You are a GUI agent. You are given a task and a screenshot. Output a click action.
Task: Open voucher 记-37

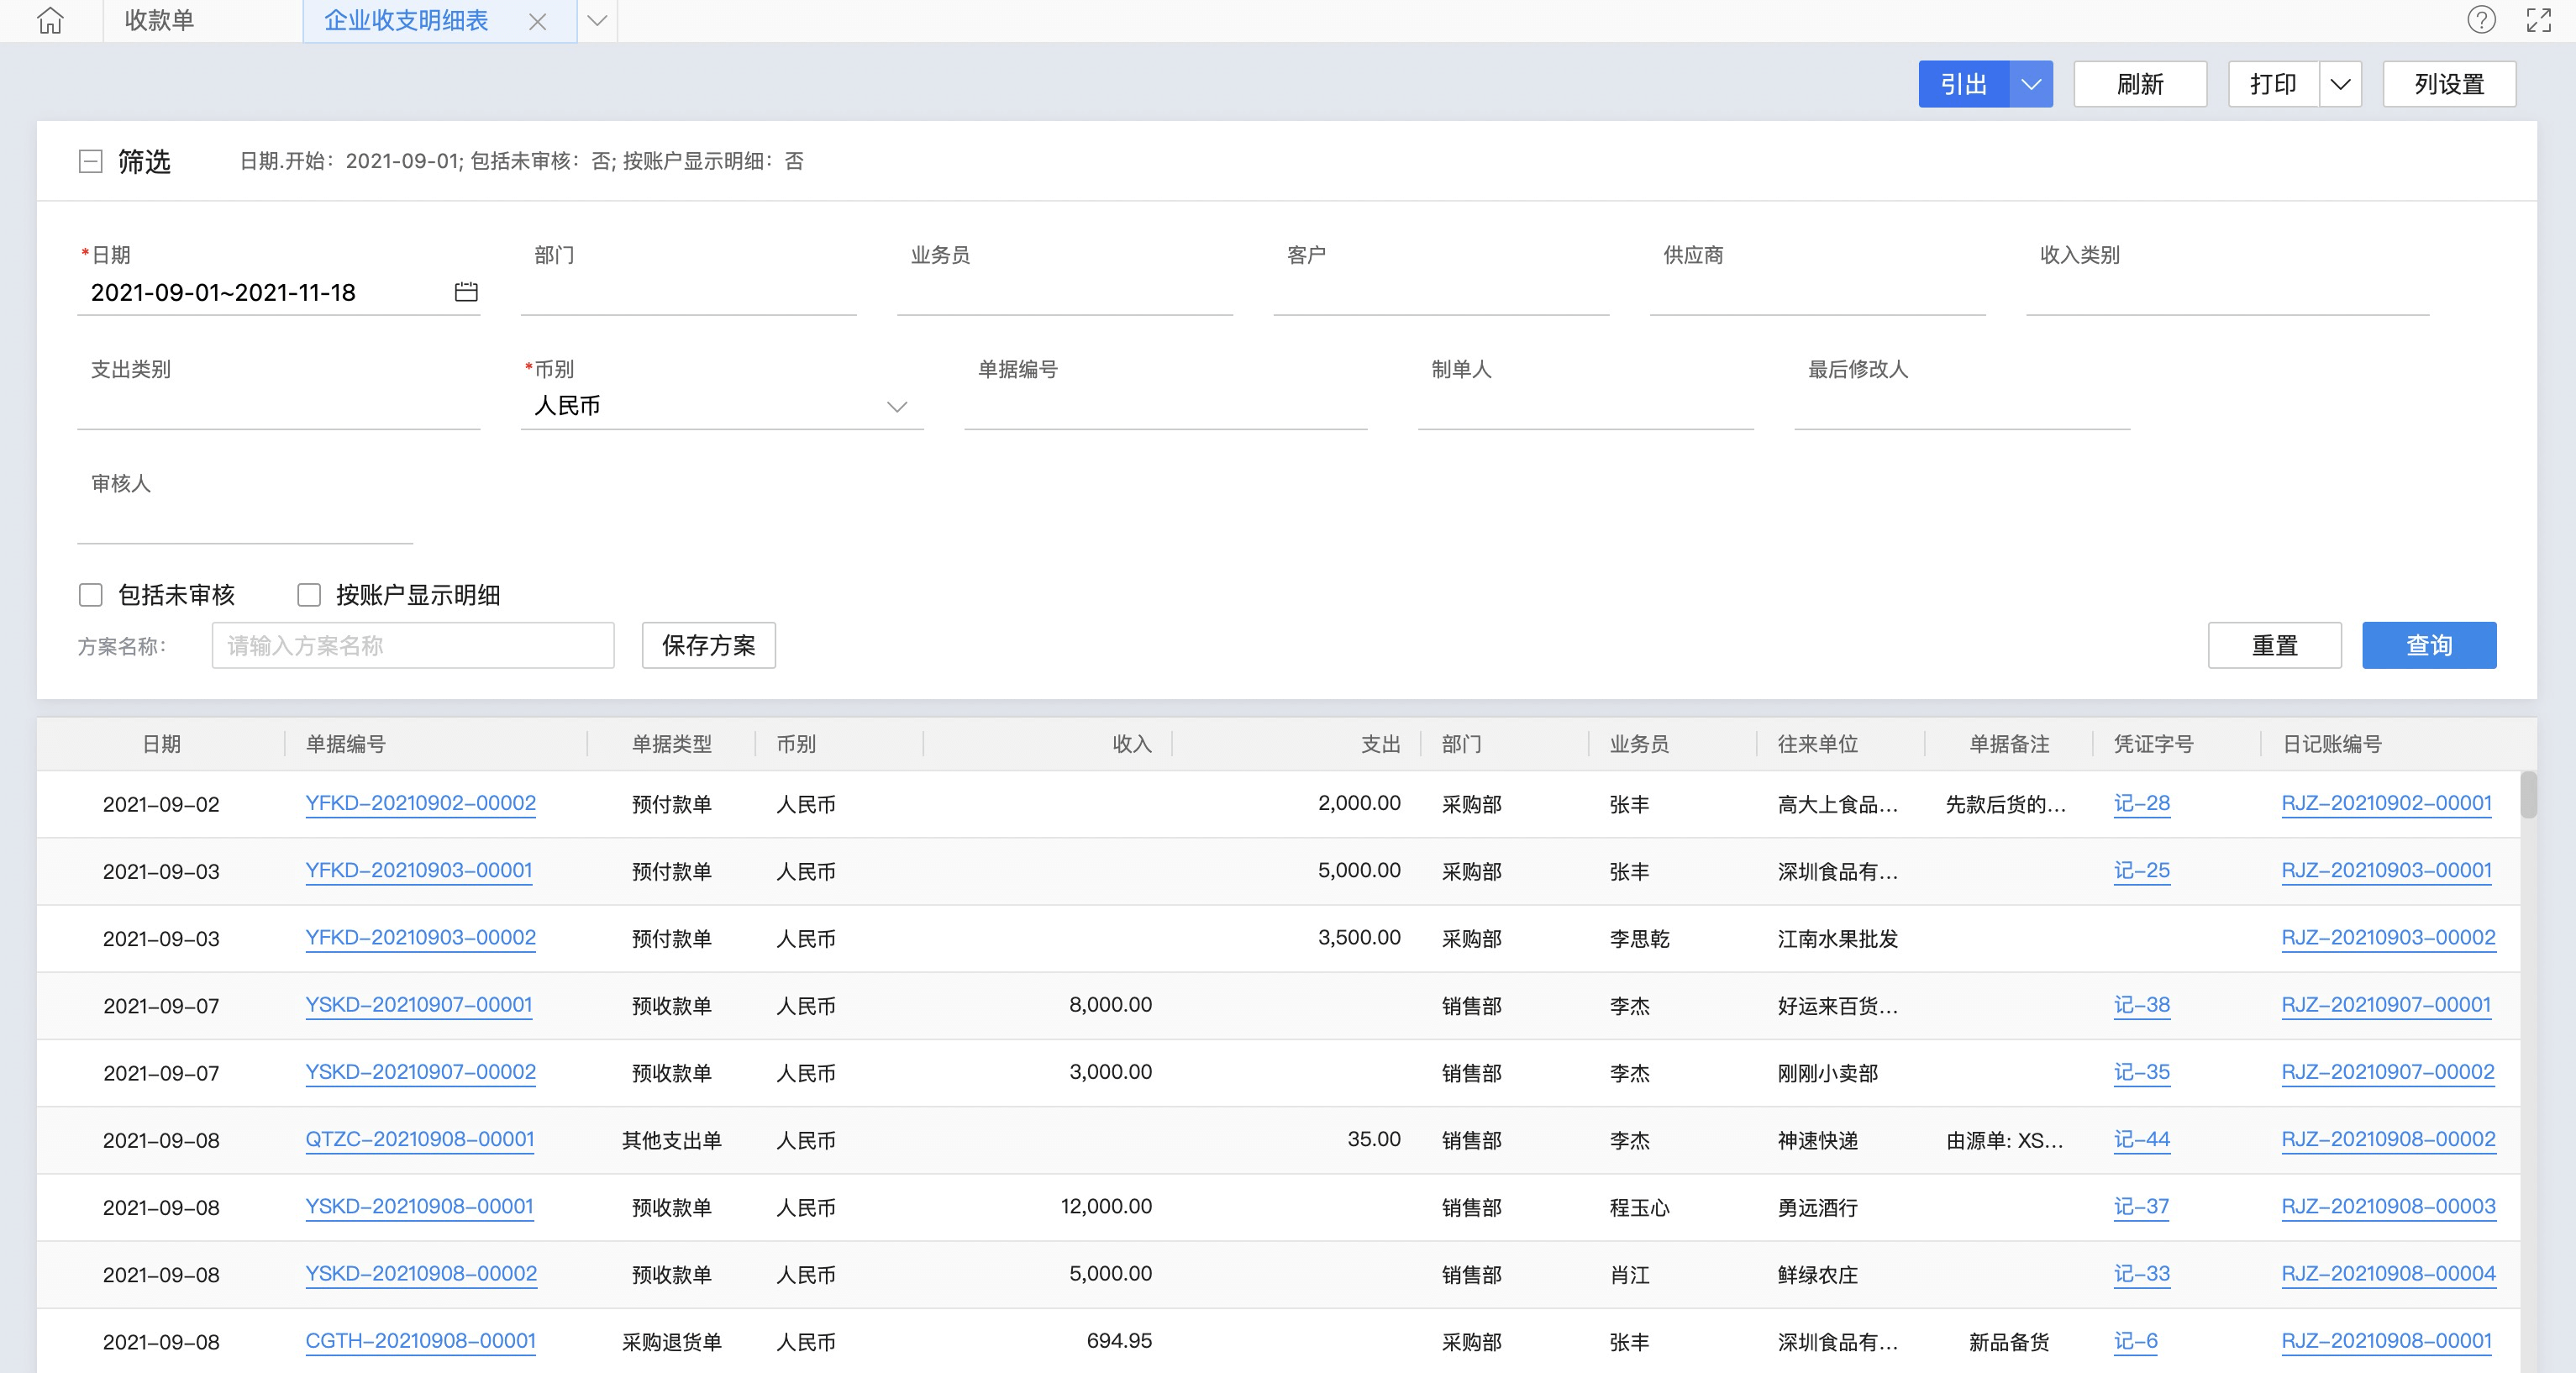[2141, 1206]
